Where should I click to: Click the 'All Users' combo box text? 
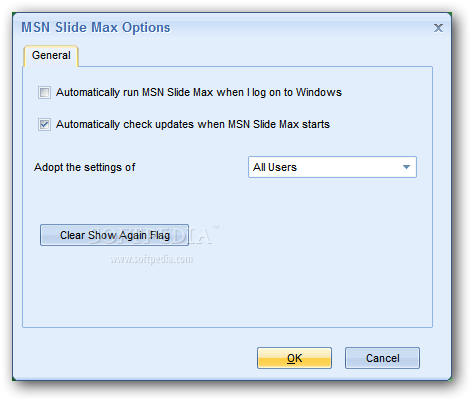coord(275,167)
